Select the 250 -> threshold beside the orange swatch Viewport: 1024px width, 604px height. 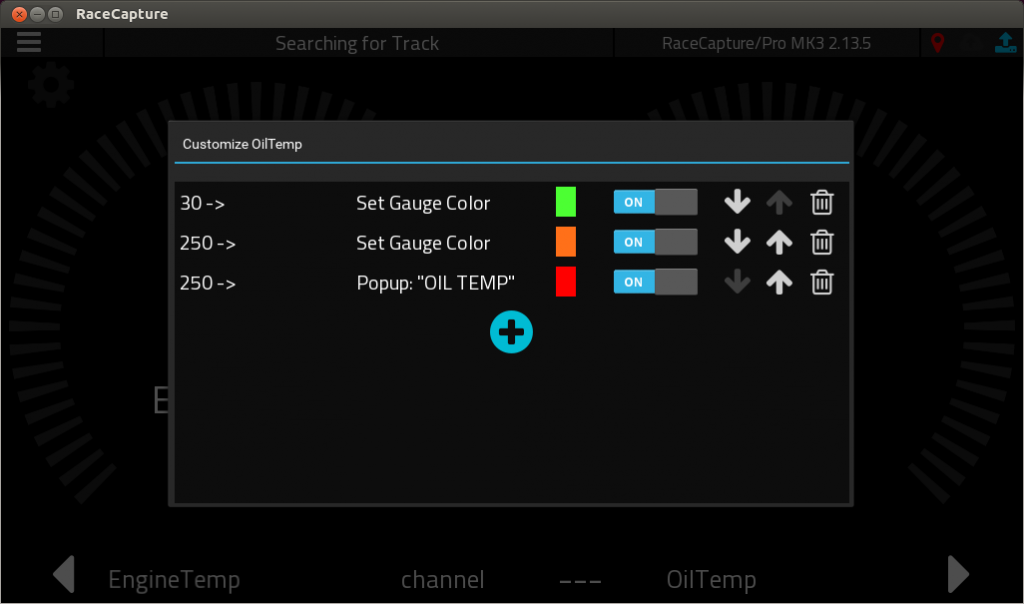click(208, 243)
